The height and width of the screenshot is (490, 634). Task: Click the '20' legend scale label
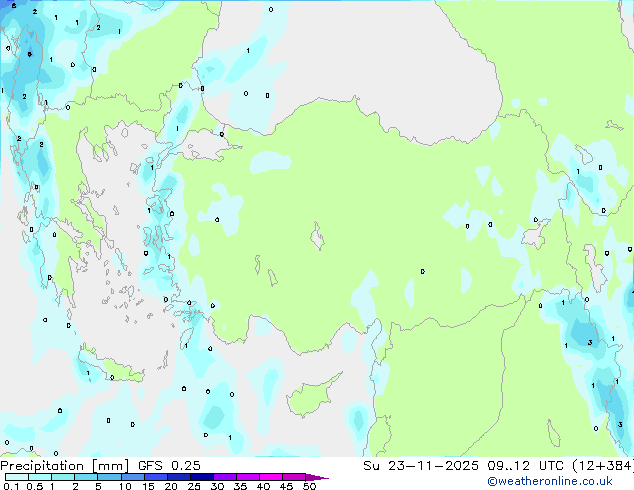(x=171, y=486)
